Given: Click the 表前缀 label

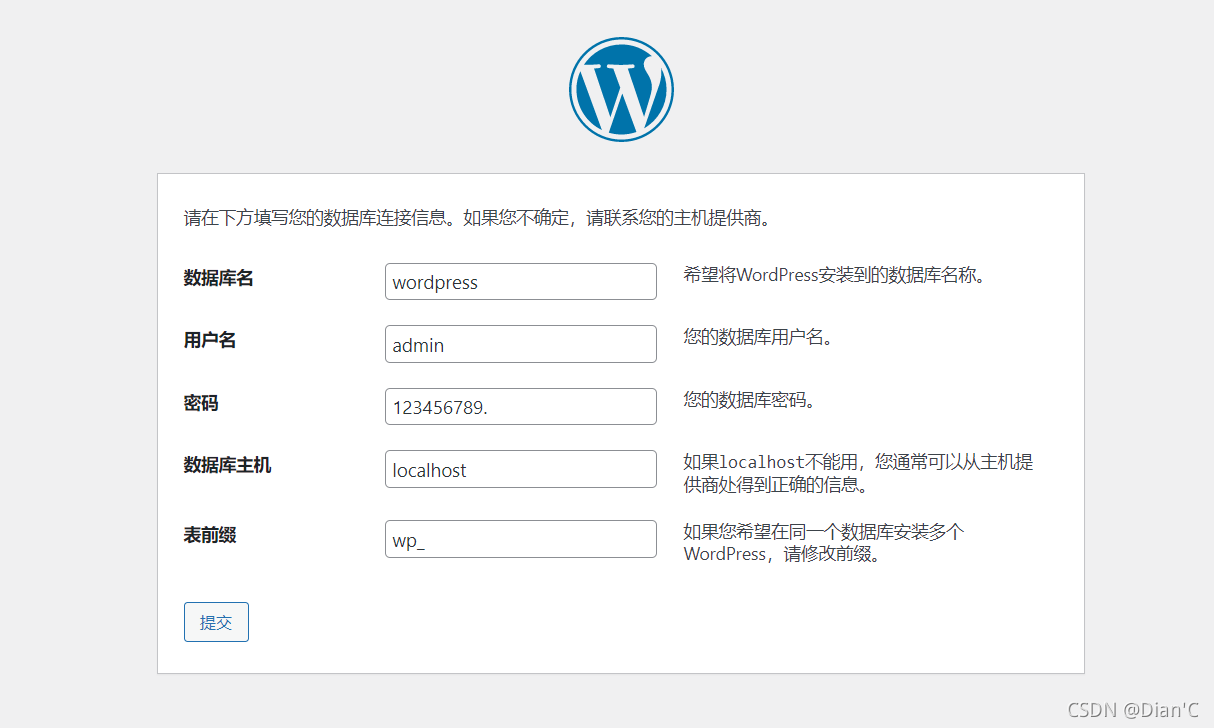Looking at the screenshot, I should [x=210, y=535].
